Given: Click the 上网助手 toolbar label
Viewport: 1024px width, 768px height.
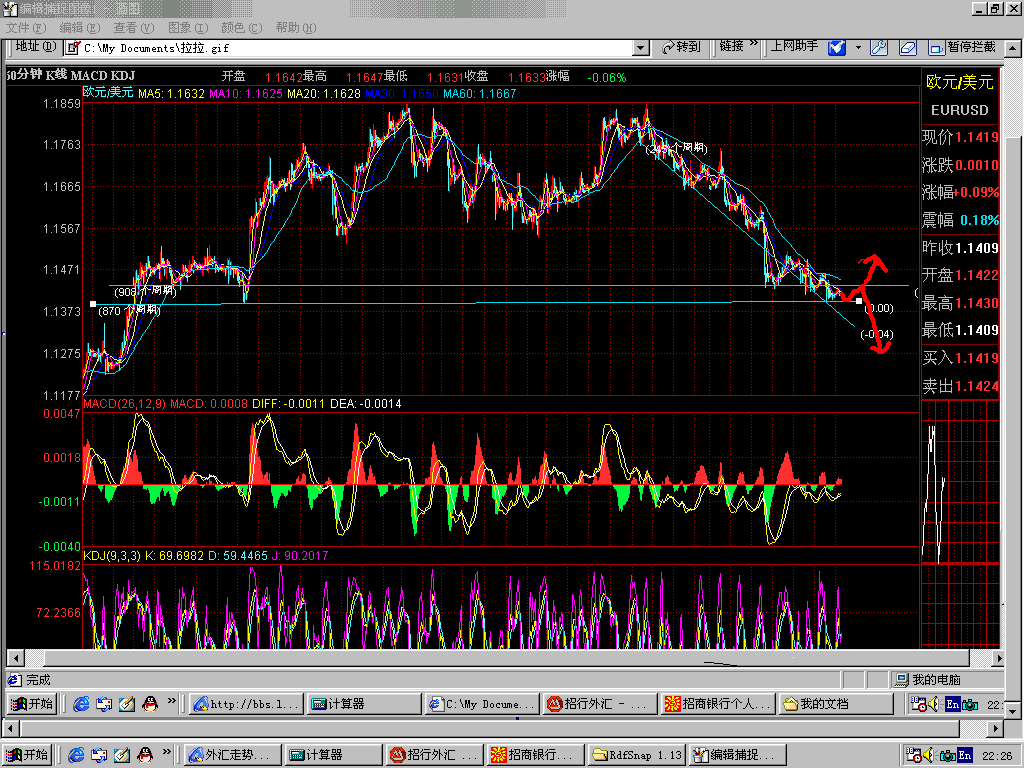Looking at the screenshot, I should pos(794,46).
